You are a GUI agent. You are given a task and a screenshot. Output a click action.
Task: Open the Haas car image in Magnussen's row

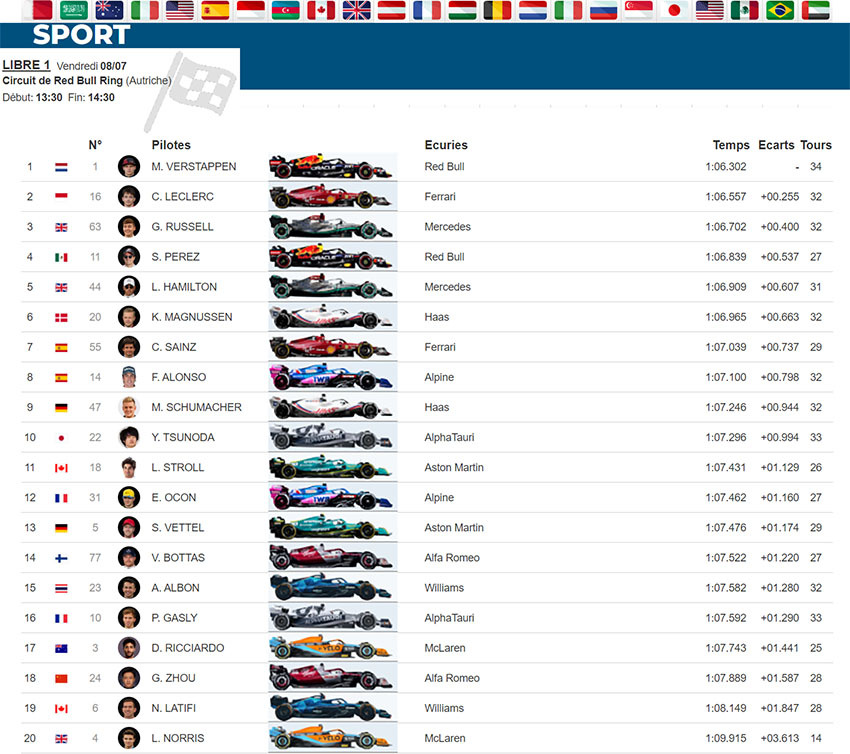point(332,317)
